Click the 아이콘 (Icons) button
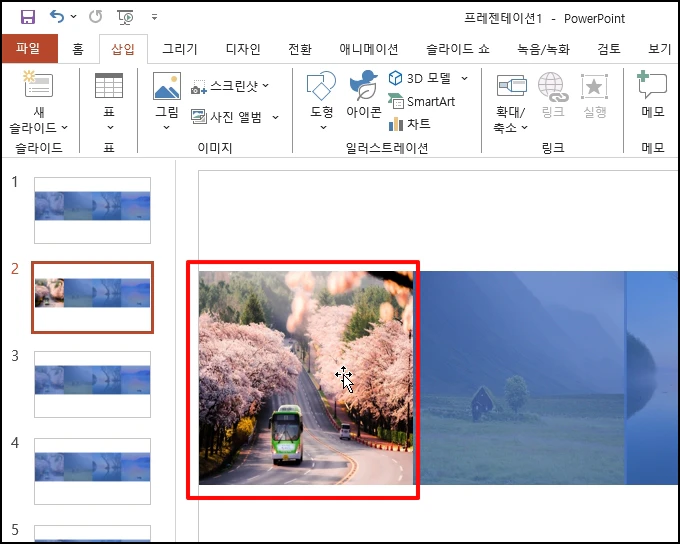 coord(363,94)
